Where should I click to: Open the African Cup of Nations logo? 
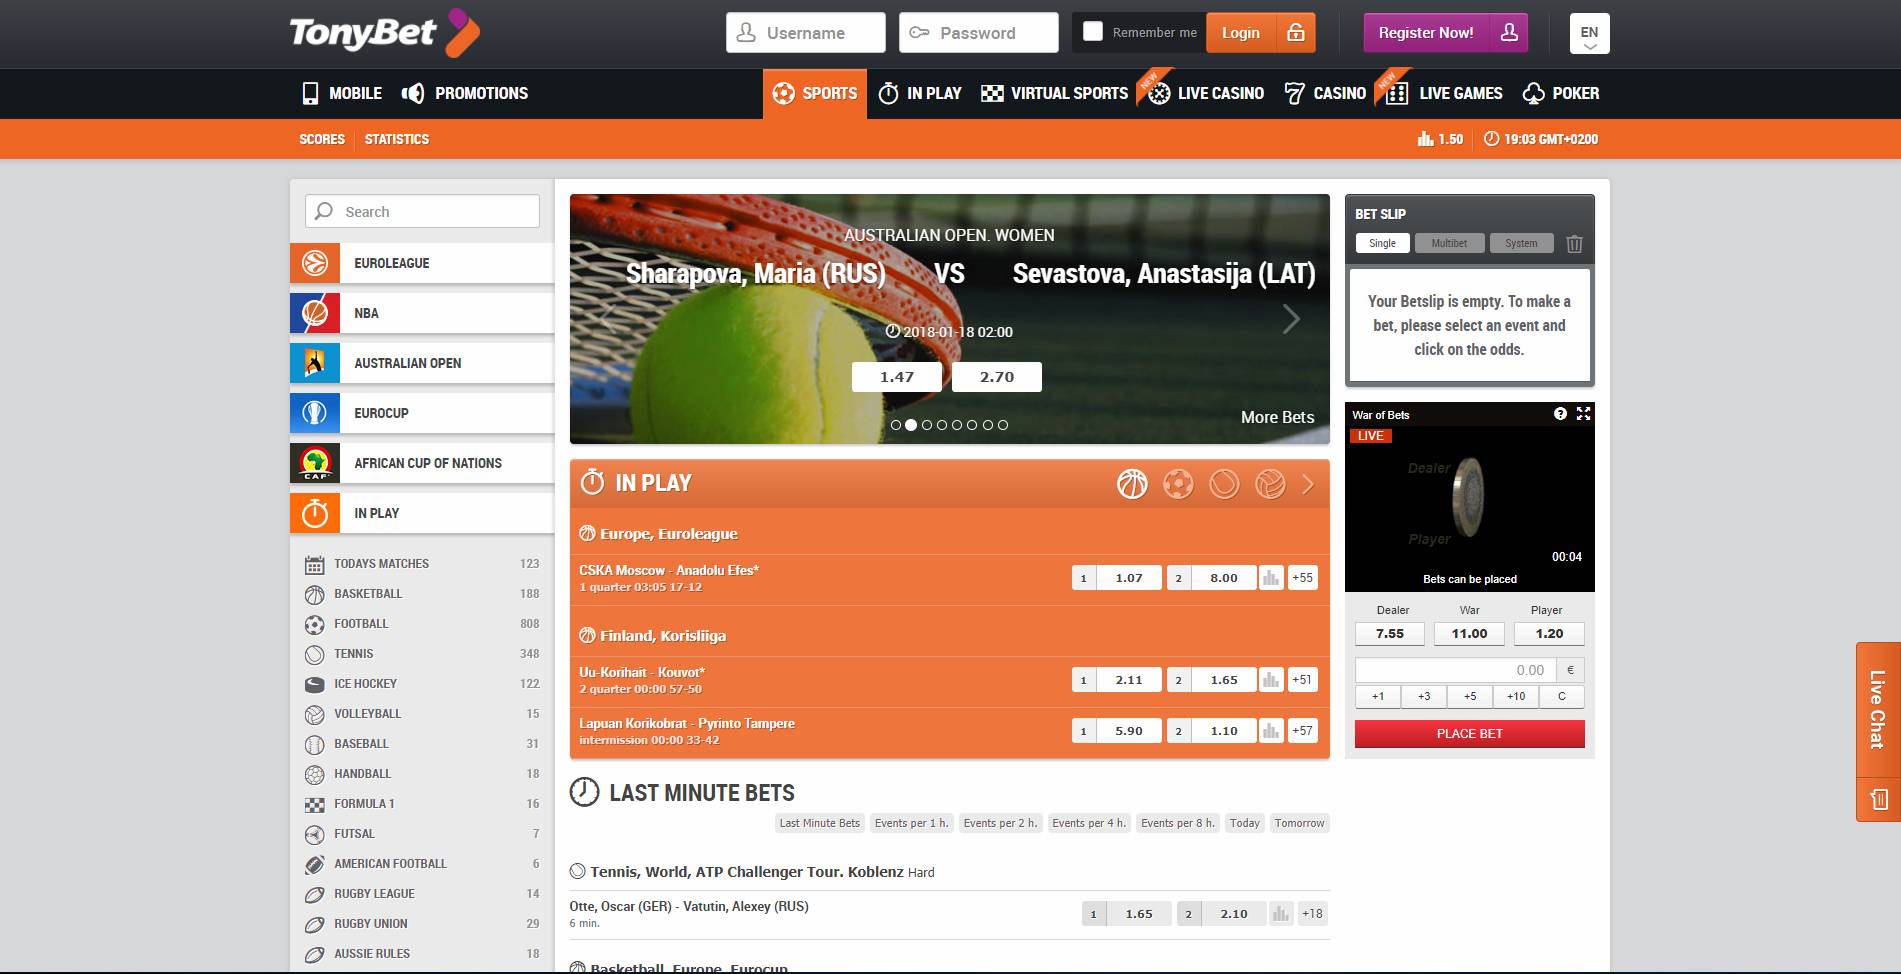coord(315,463)
